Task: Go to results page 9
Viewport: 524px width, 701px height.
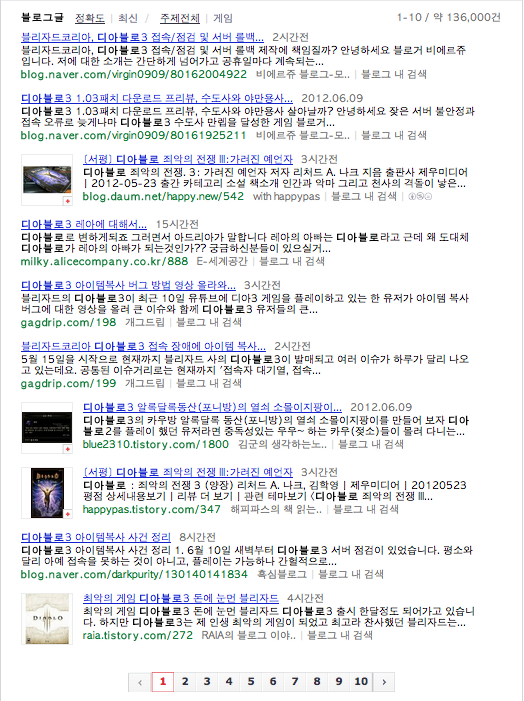Action: (338, 682)
